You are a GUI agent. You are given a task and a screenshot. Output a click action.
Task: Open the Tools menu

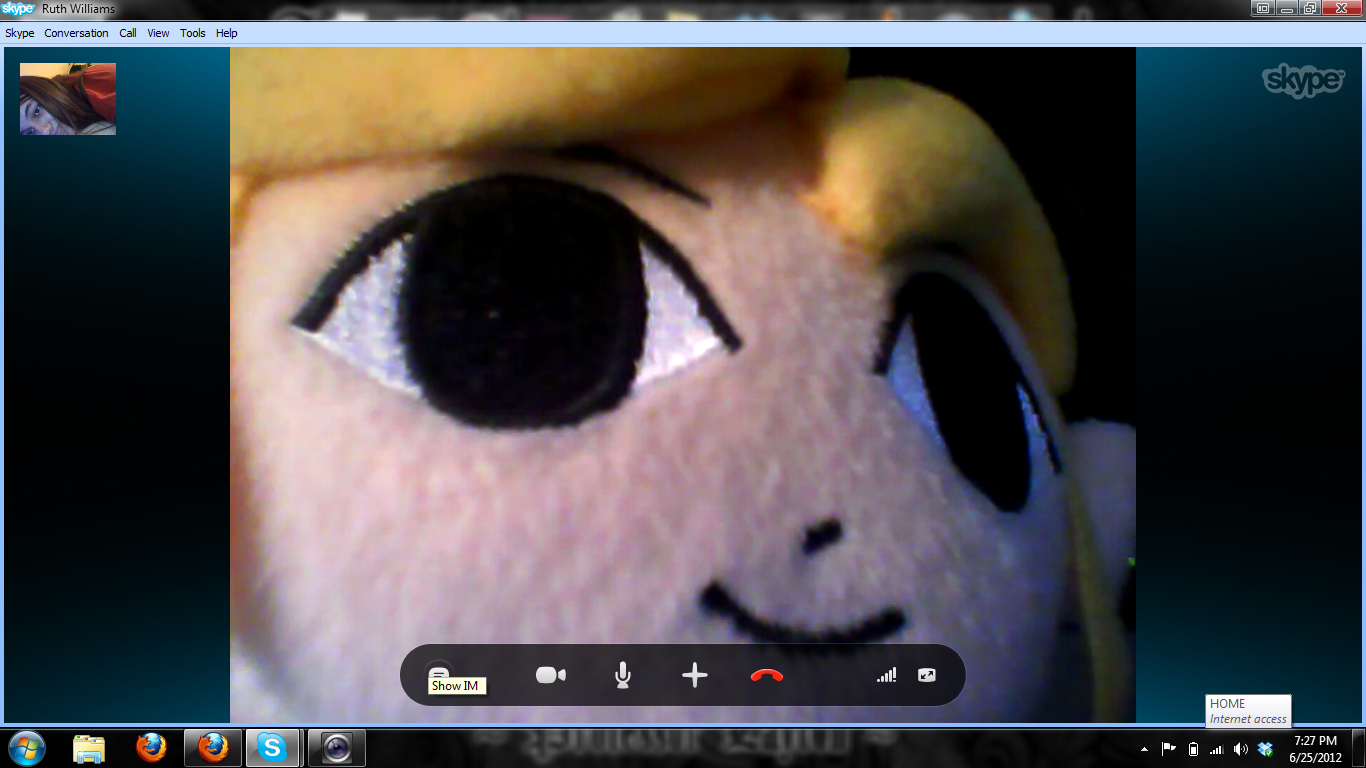click(193, 33)
